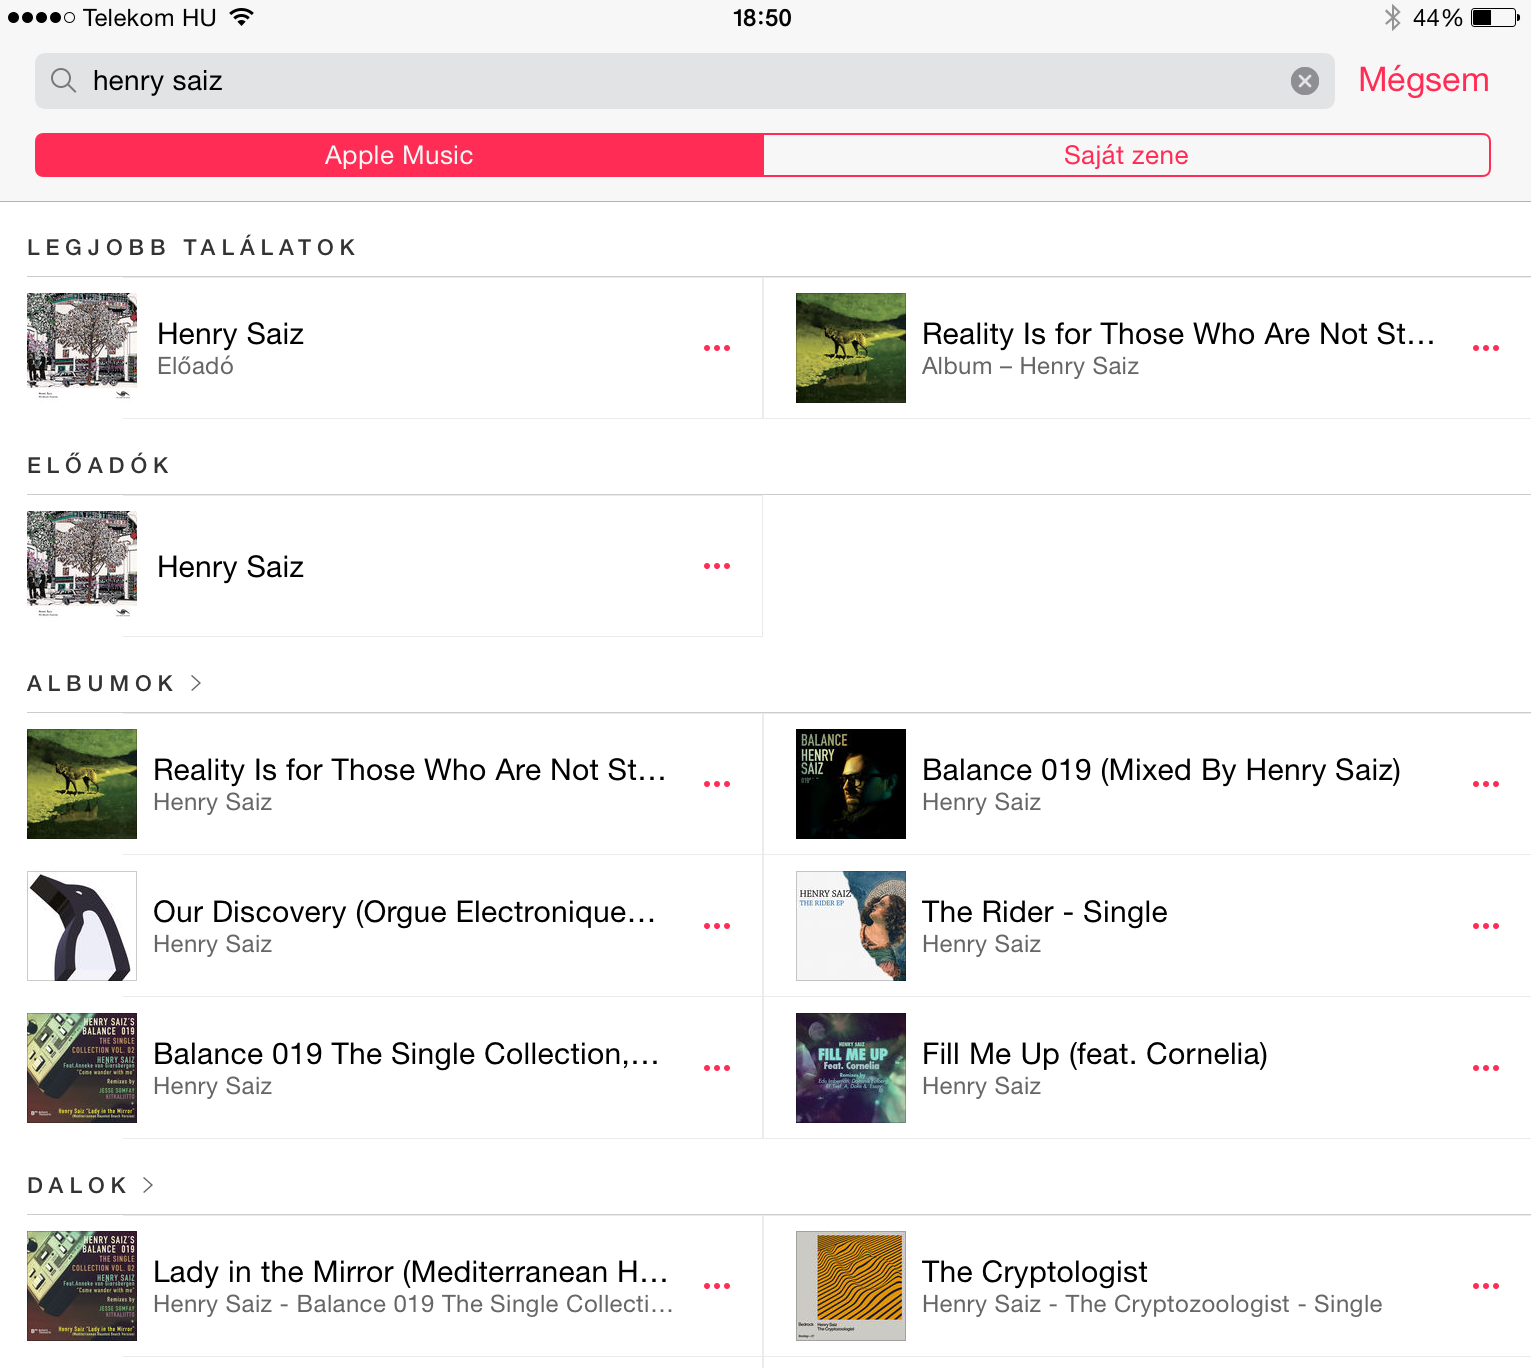Image resolution: width=1531 pixels, height=1368 pixels.
Task: Open more options for Balance 019 (Mixed By Henry Saiz)
Action: [x=1486, y=784]
